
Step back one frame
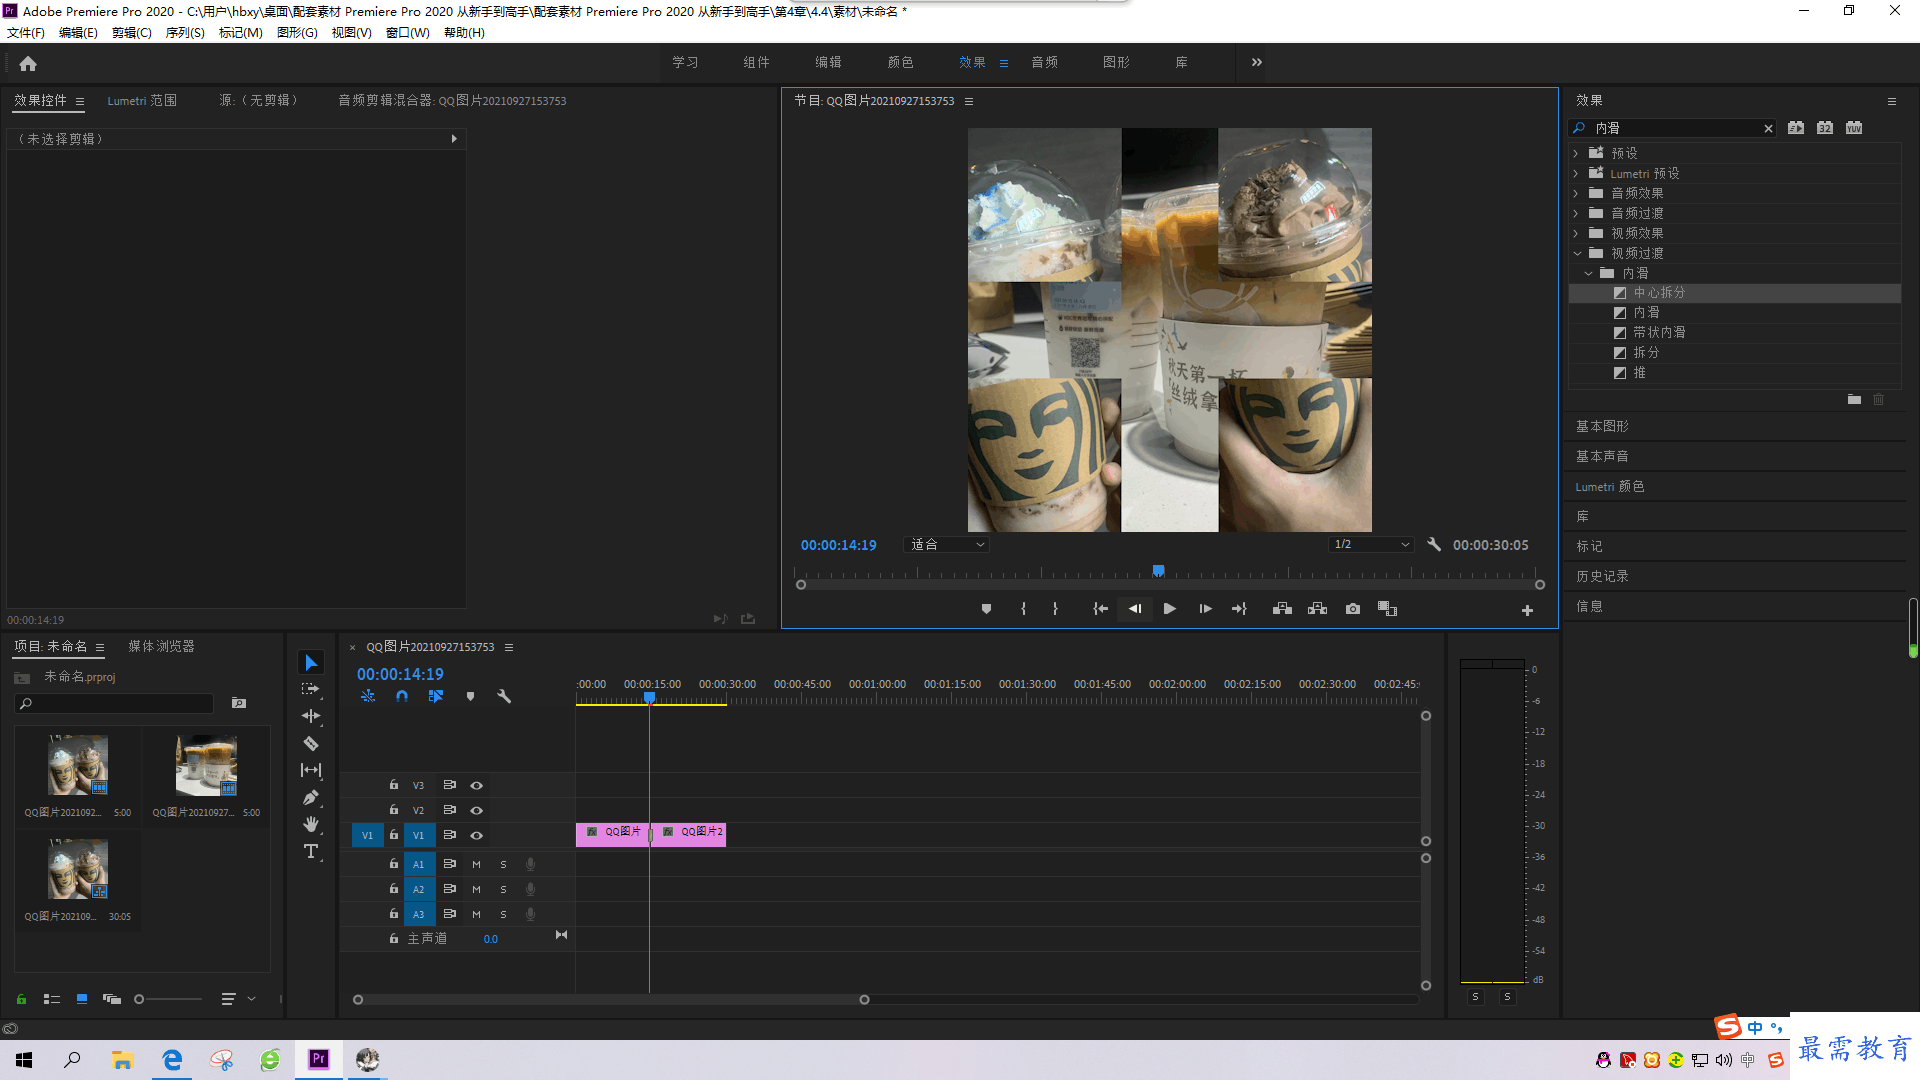click(x=1135, y=609)
